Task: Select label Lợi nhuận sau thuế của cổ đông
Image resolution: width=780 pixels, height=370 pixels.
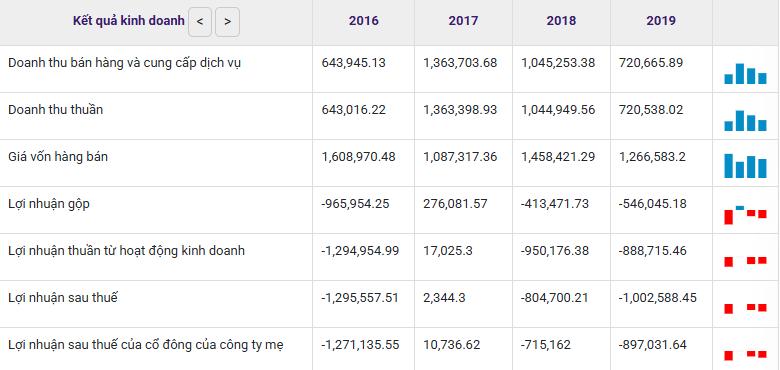Action: point(146,345)
